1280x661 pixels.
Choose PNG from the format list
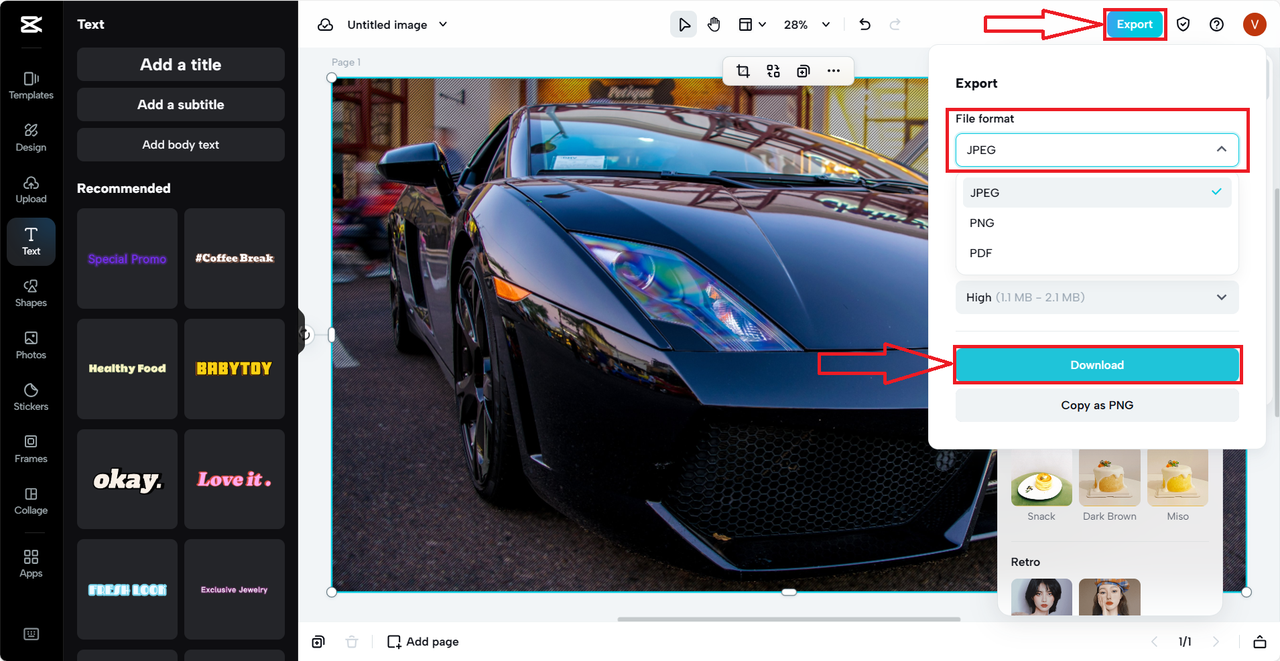pyautogui.click(x=1097, y=223)
